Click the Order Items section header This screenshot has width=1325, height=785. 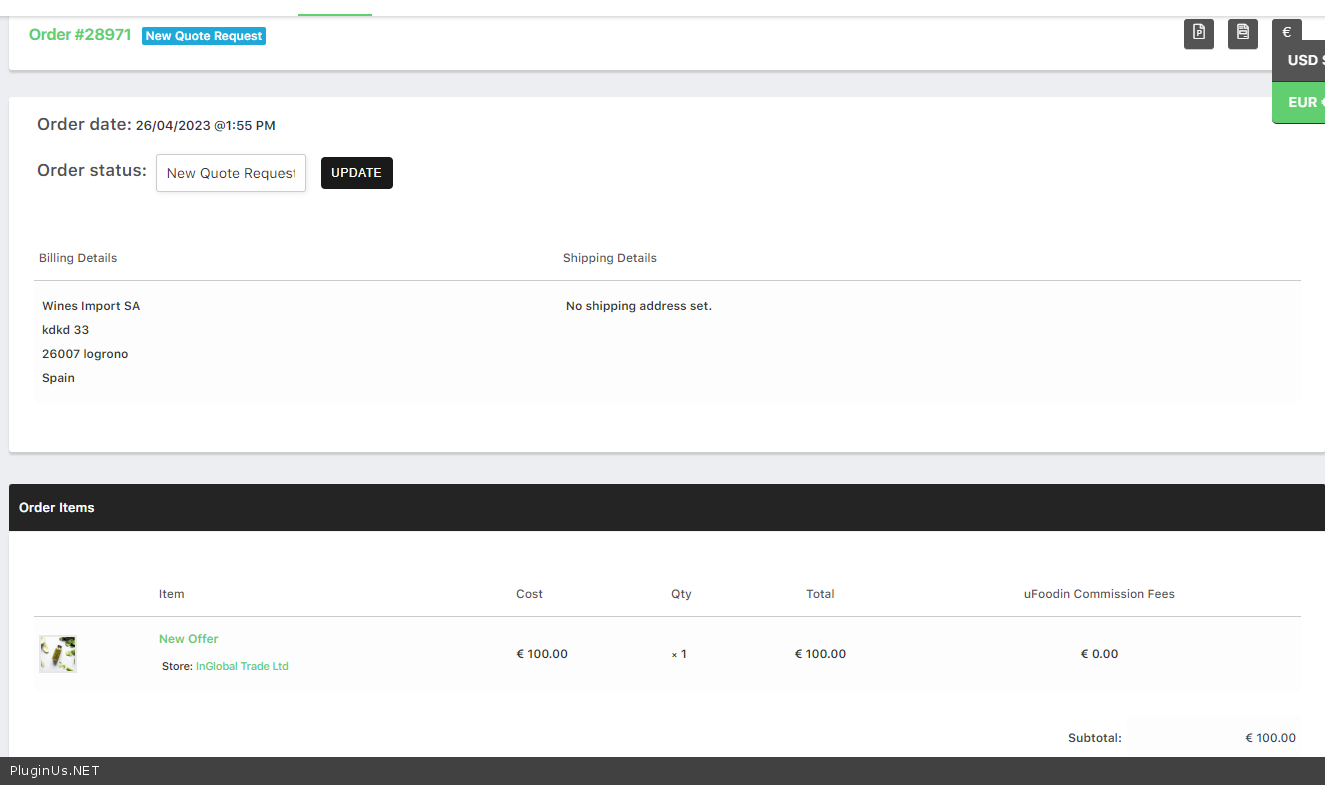click(x=57, y=508)
